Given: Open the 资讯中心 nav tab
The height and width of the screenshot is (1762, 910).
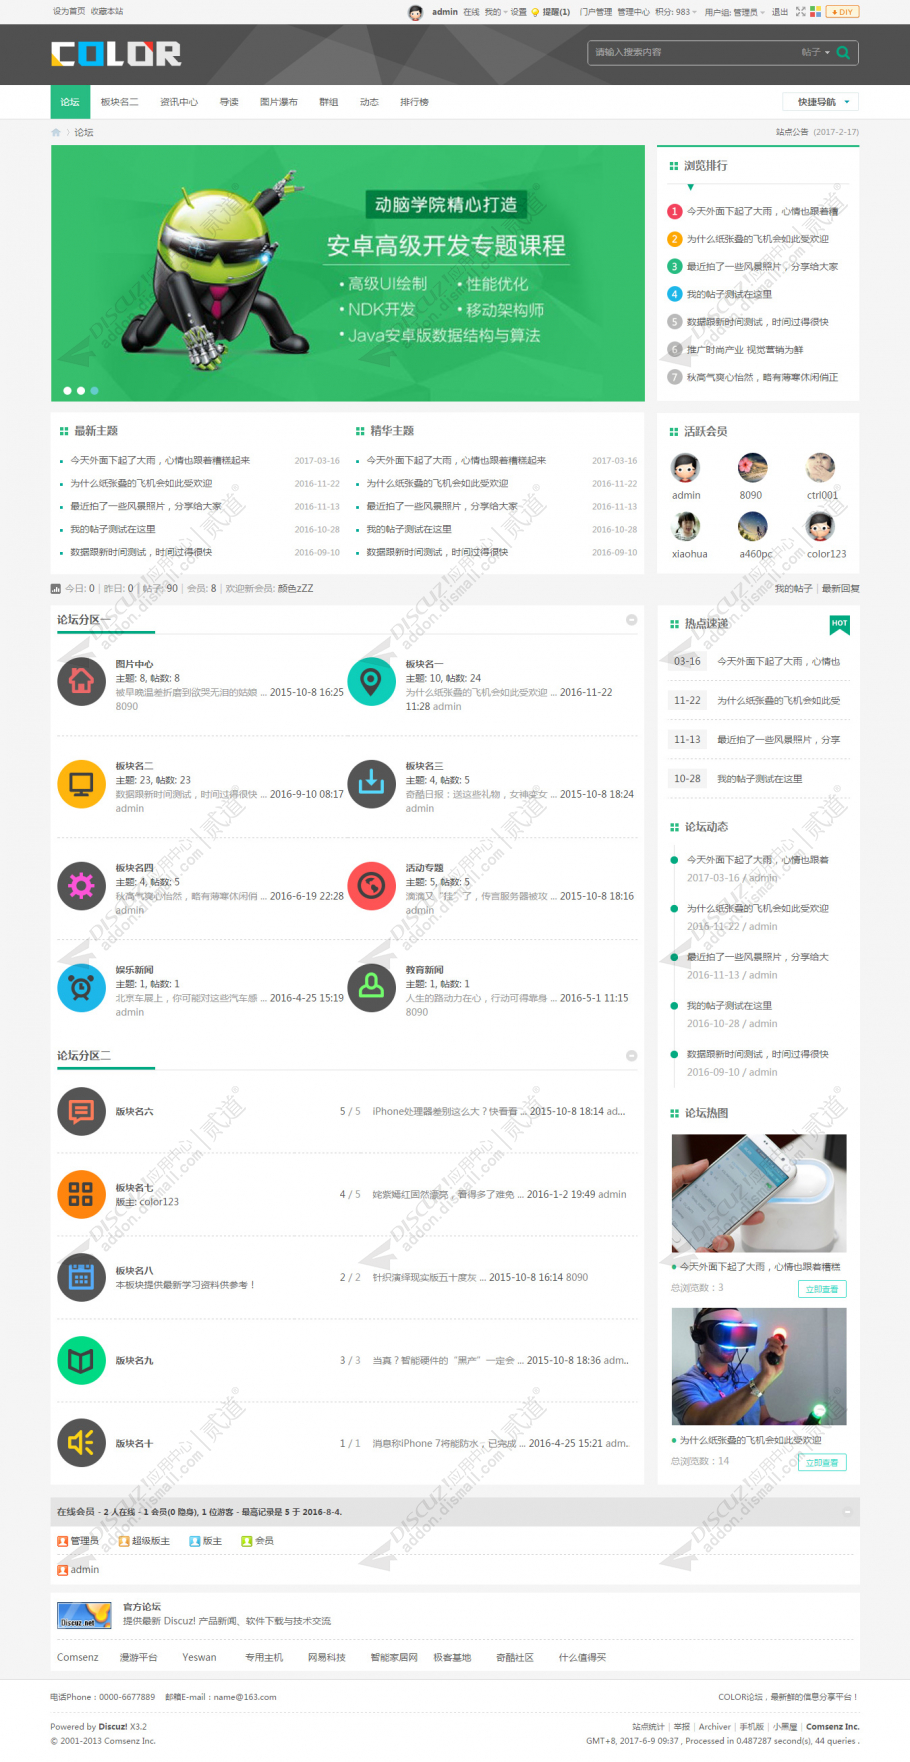Looking at the screenshot, I should click(179, 102).
